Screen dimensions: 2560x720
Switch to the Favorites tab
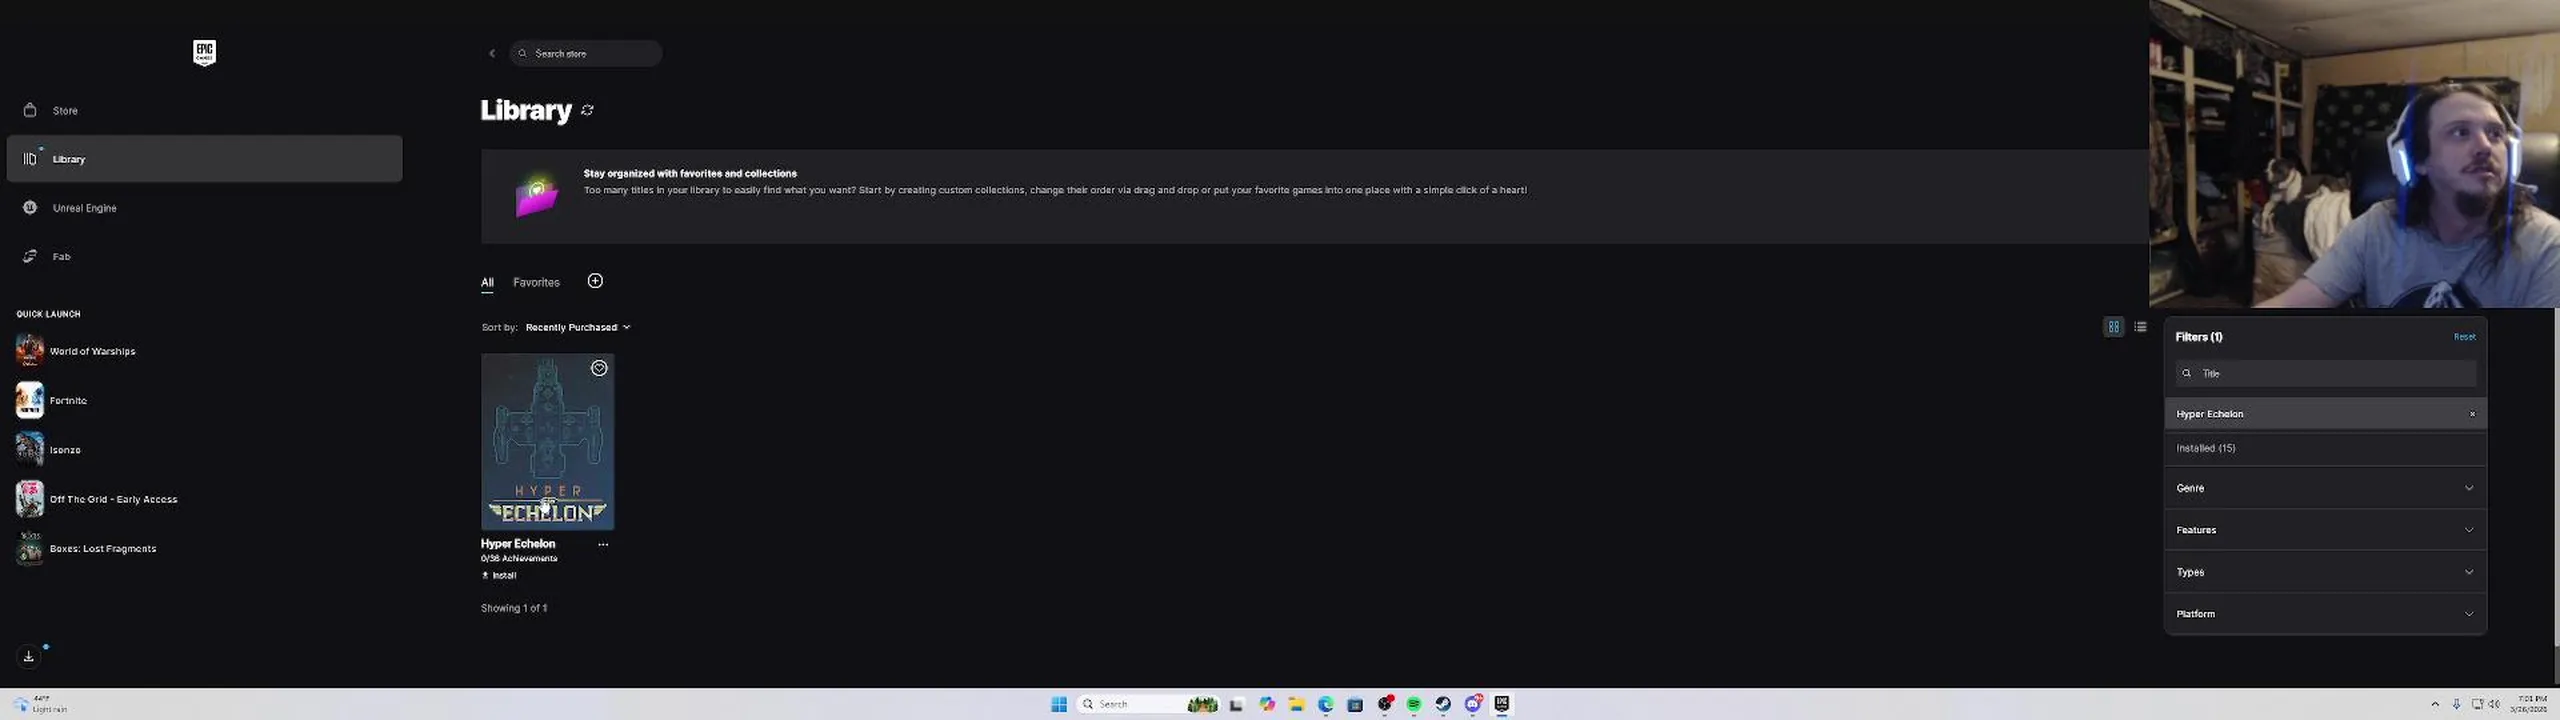coord(536,283)
